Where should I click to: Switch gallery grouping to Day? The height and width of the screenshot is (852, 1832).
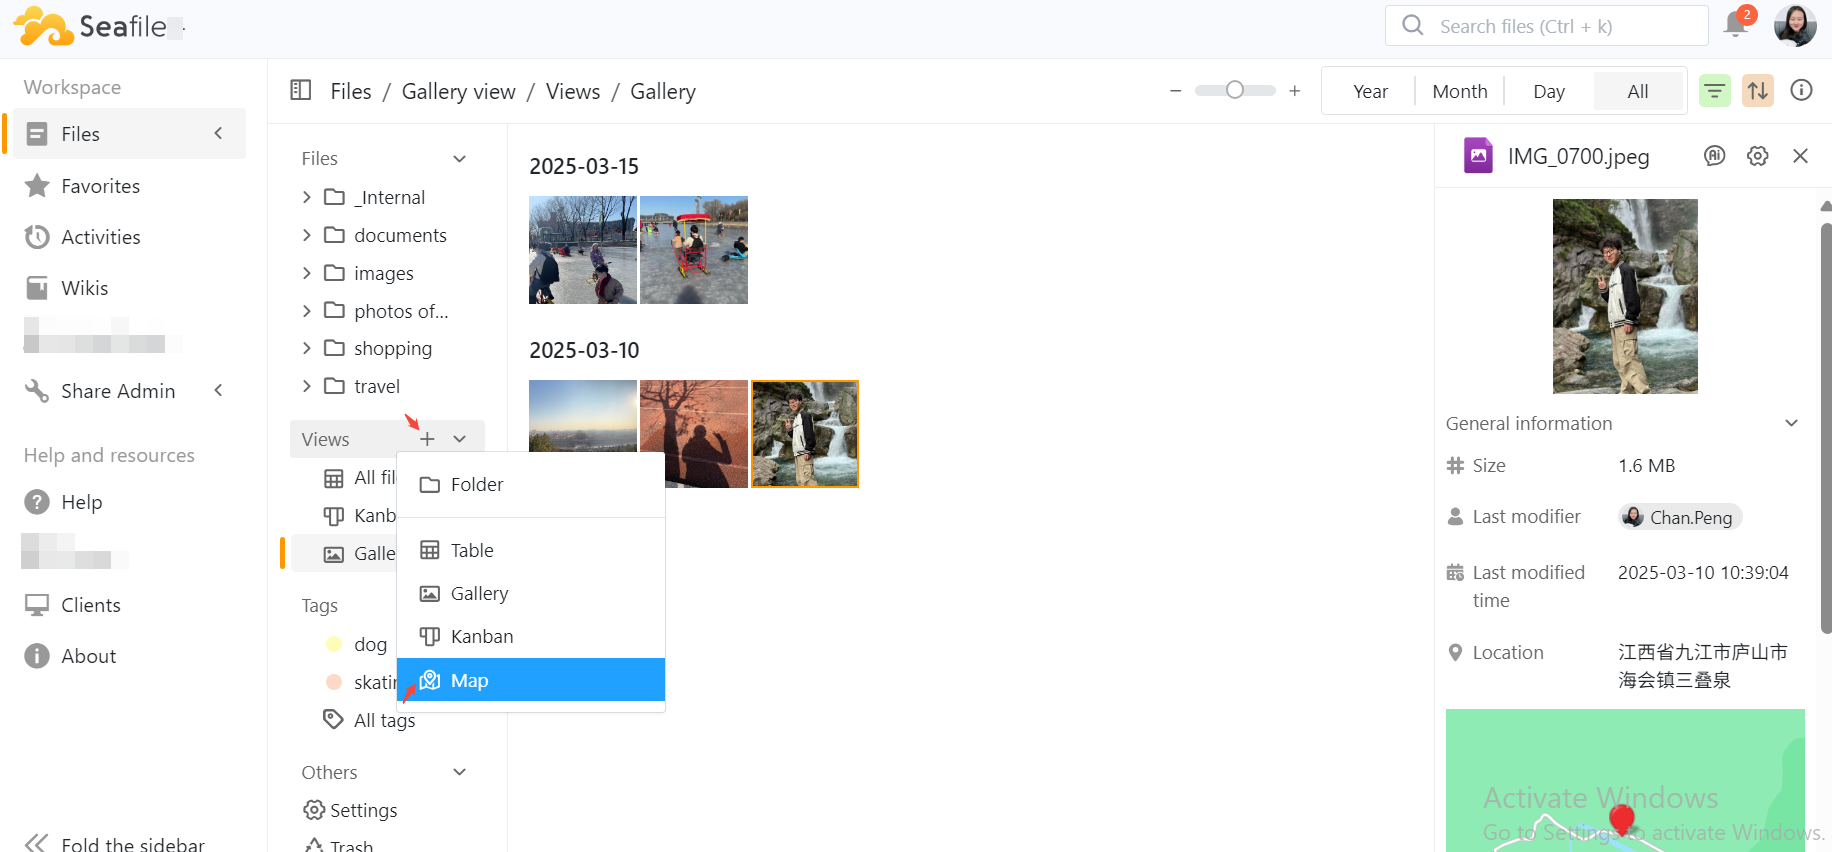1548,92
